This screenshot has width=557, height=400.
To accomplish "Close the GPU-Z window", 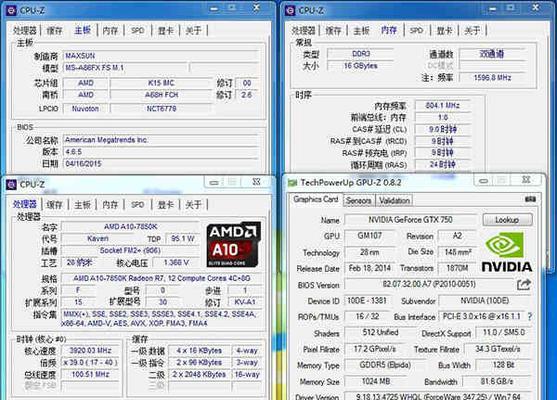I will 526,180.
